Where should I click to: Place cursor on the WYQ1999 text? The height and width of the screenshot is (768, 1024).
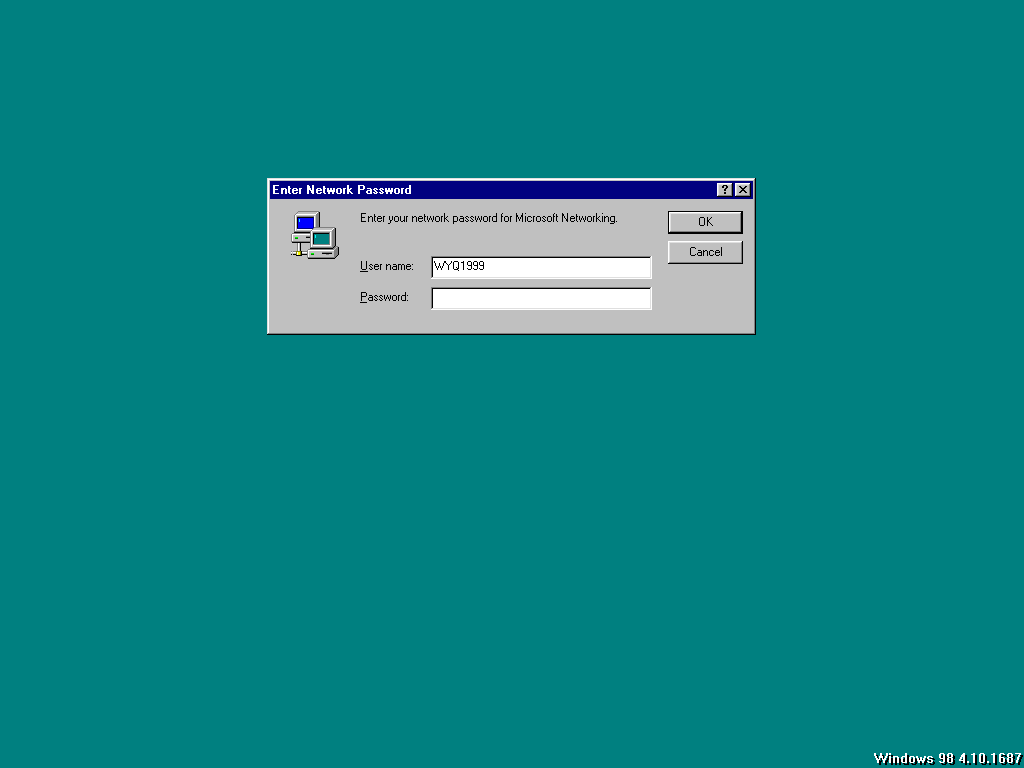pos(459,266)
